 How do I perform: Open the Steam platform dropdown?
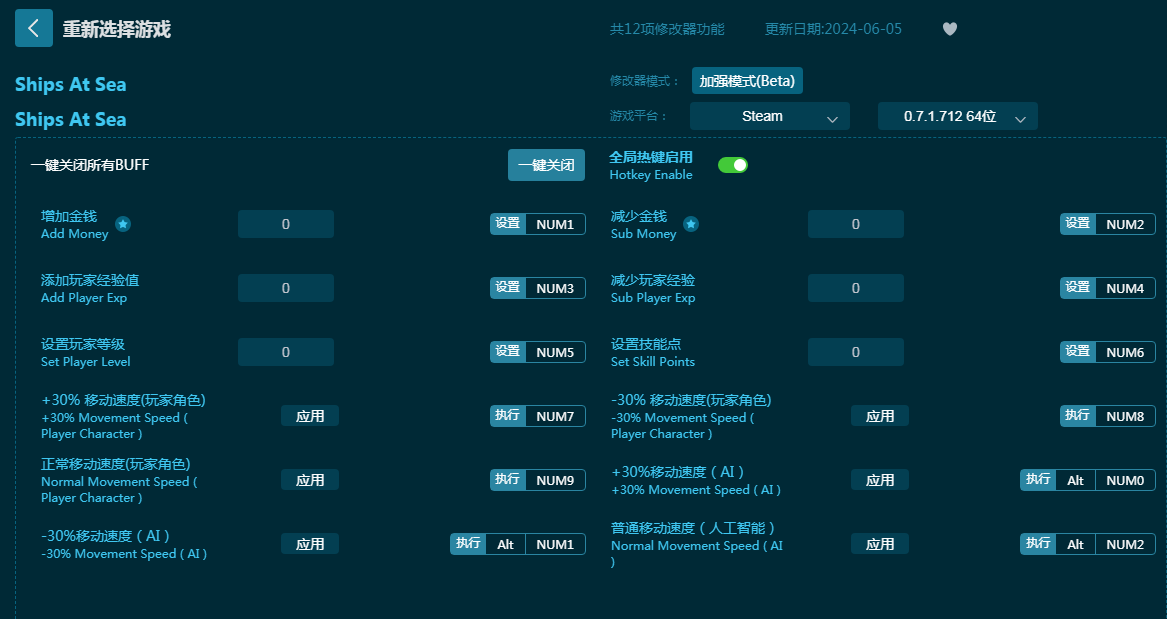[770, 116]
